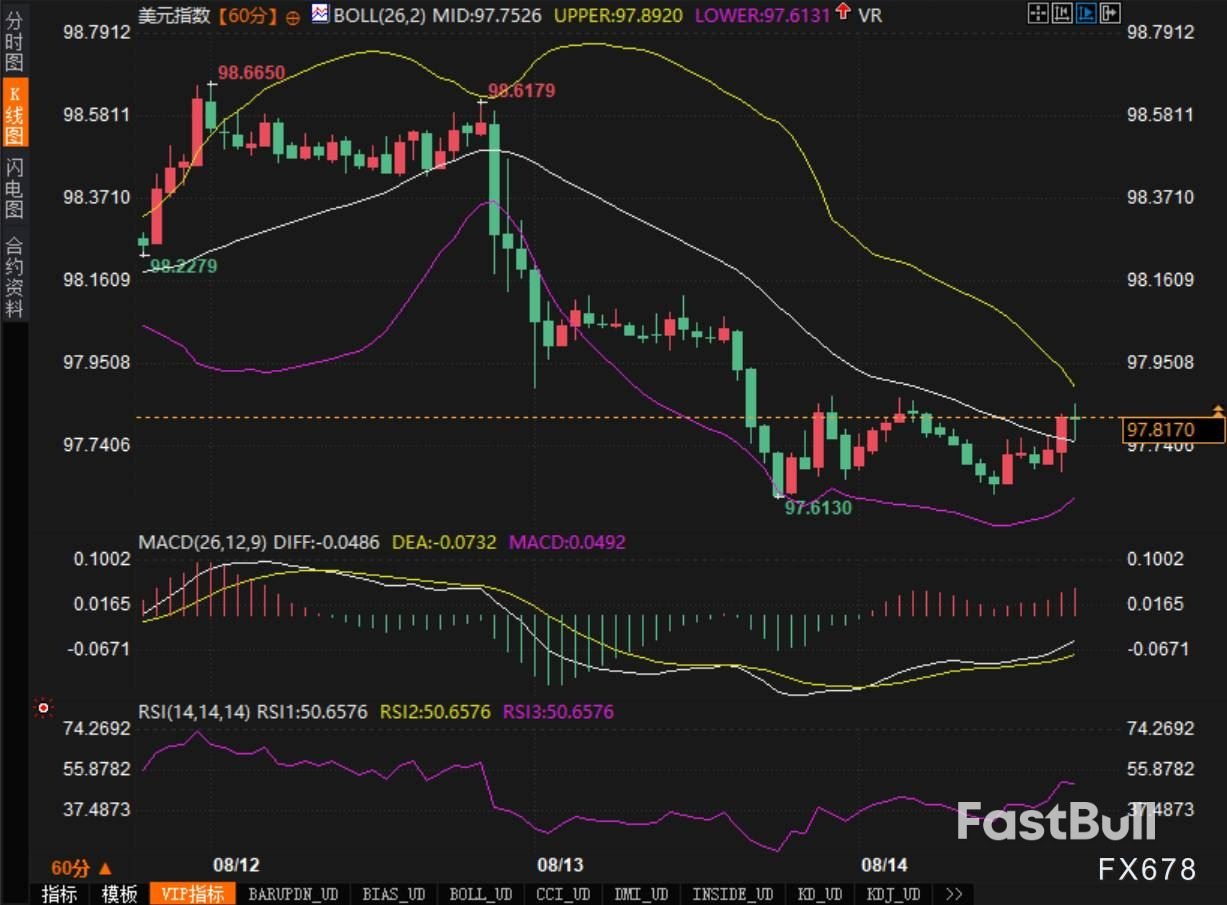1227x905 pixels.
Task: Click the orange arrow marker on right price axis
Action: [x=1217, y=411]
